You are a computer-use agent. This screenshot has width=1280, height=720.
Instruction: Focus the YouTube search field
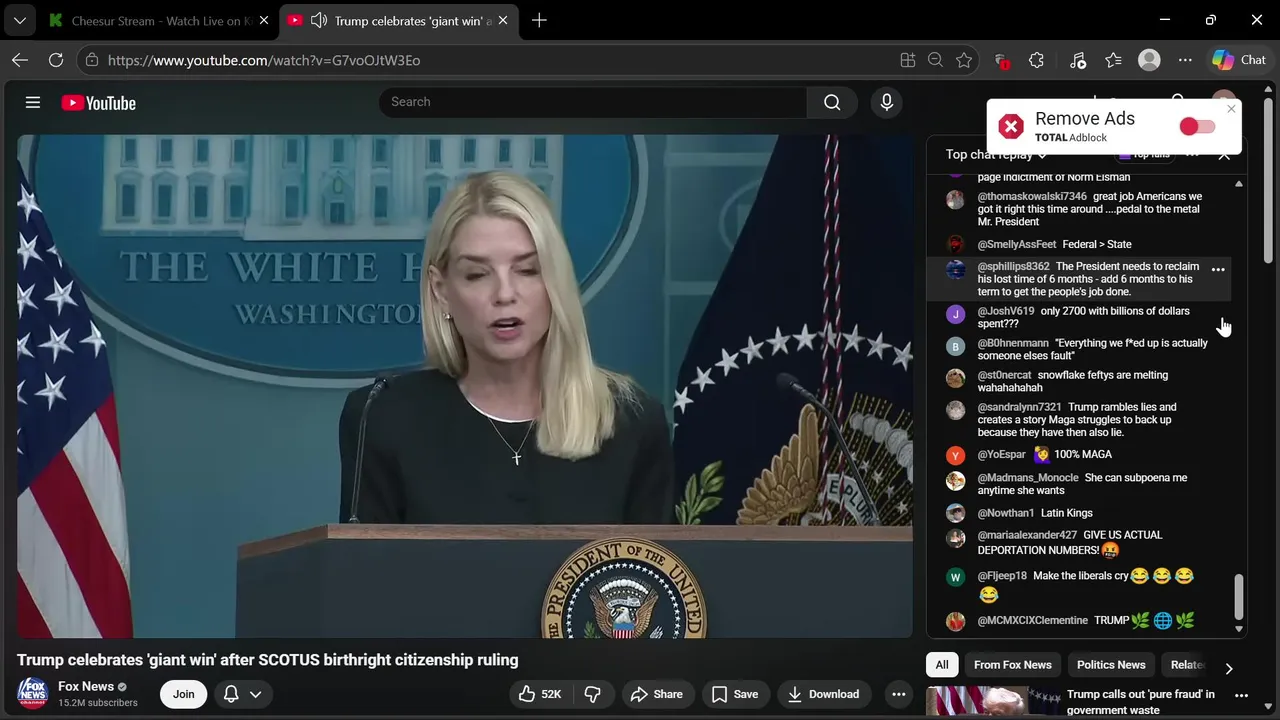[593, 102]
